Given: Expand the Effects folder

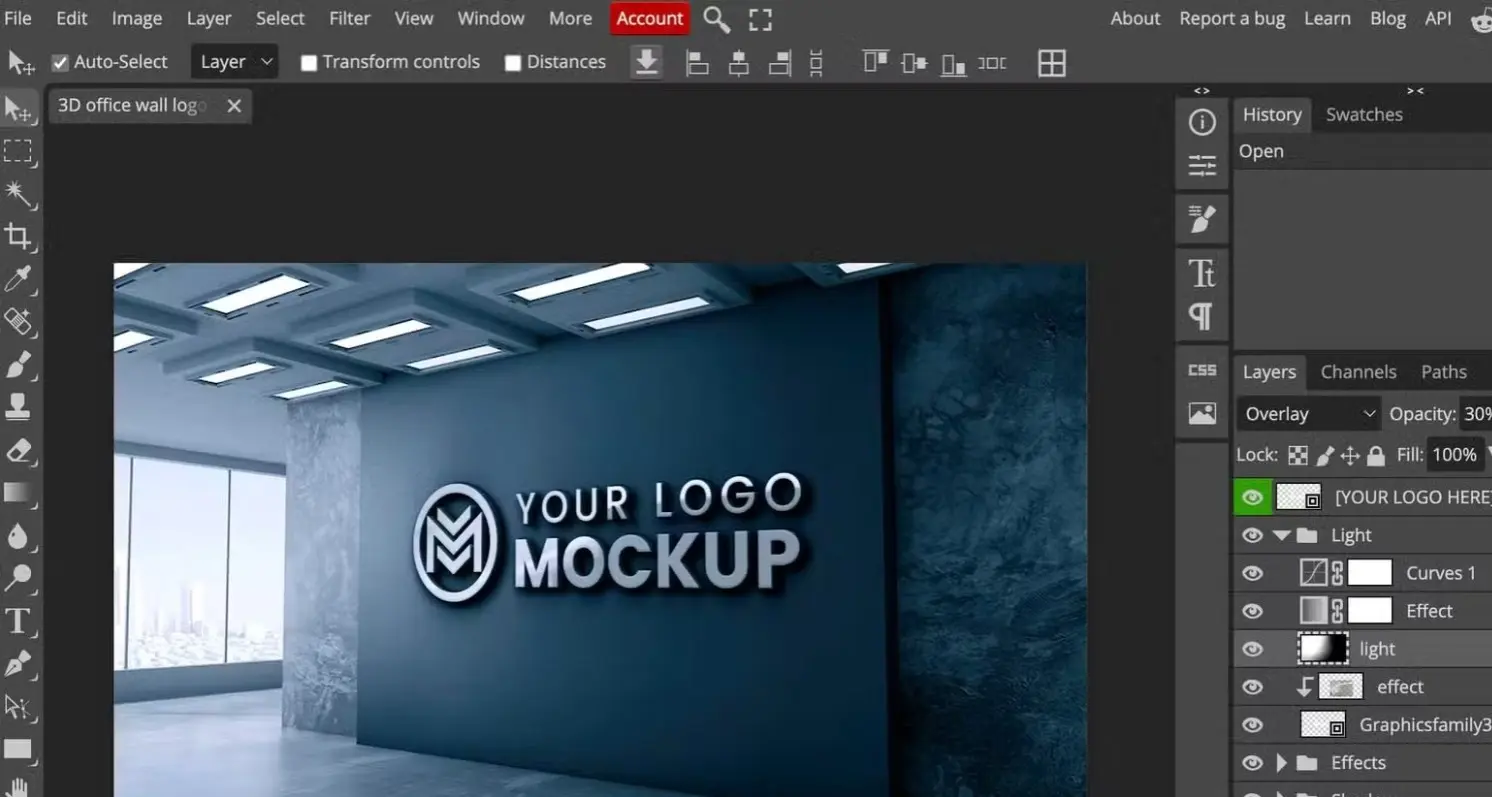Looking at the screenshot, I should [x=1281, y=763].
